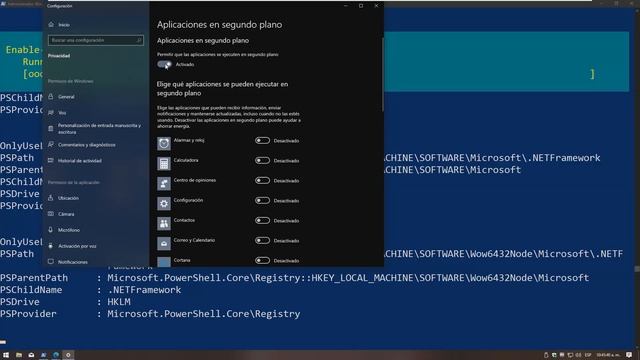Click the Alarmas y reloj app icon
The image size is (640, 360).
point(164,143)
